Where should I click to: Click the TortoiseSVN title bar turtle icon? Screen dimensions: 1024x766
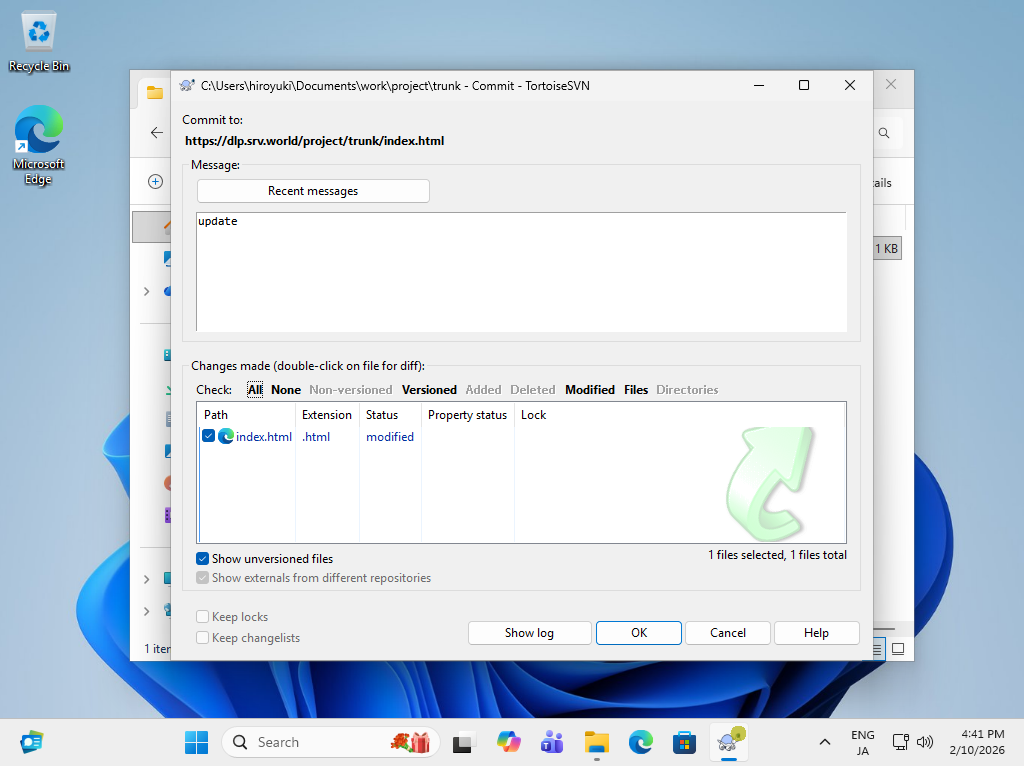187,86
